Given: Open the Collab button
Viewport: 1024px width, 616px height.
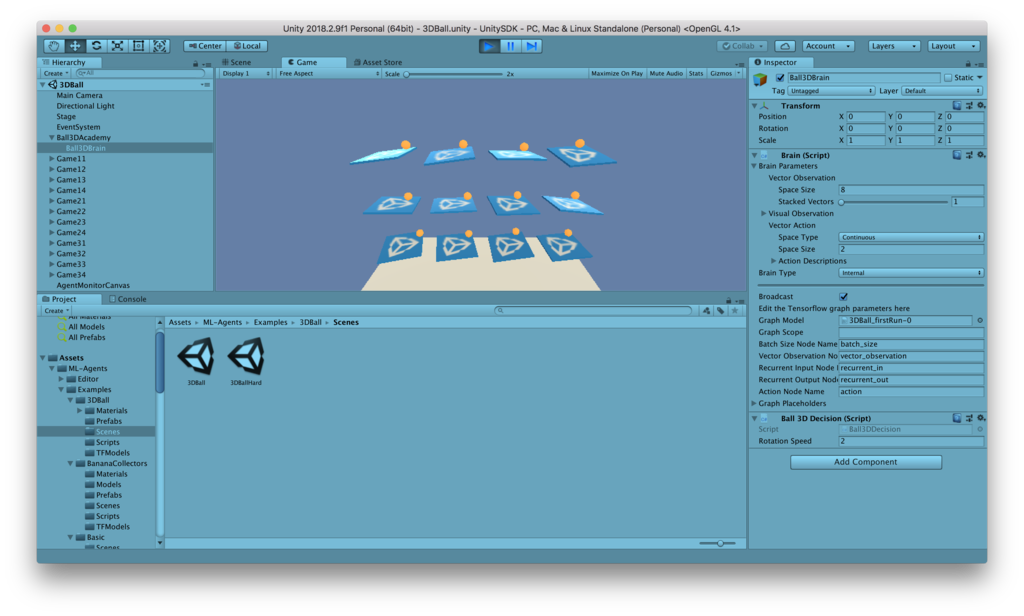Looking at the screenshot, I should pyautogui.click(x=742, y=46).
